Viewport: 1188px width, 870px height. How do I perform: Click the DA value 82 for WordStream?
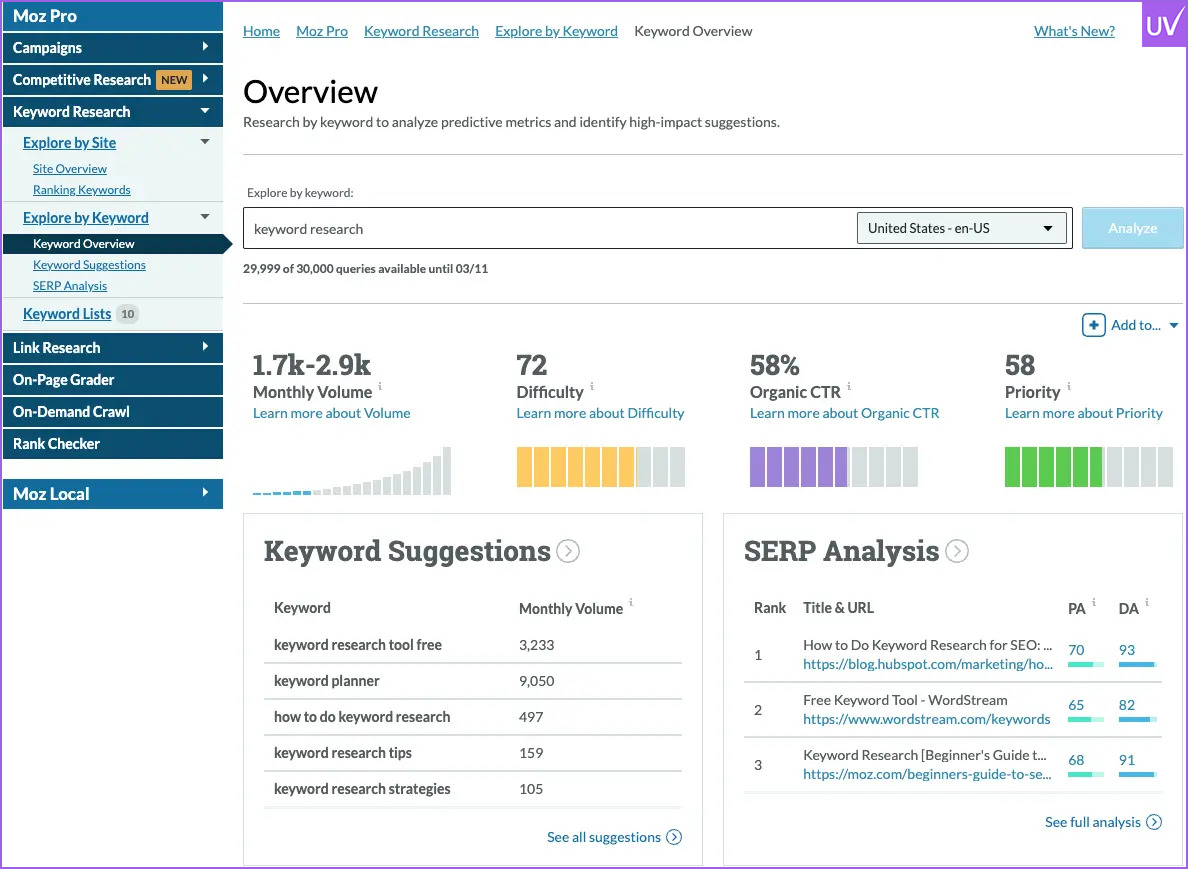click(x=1127, y=706)
